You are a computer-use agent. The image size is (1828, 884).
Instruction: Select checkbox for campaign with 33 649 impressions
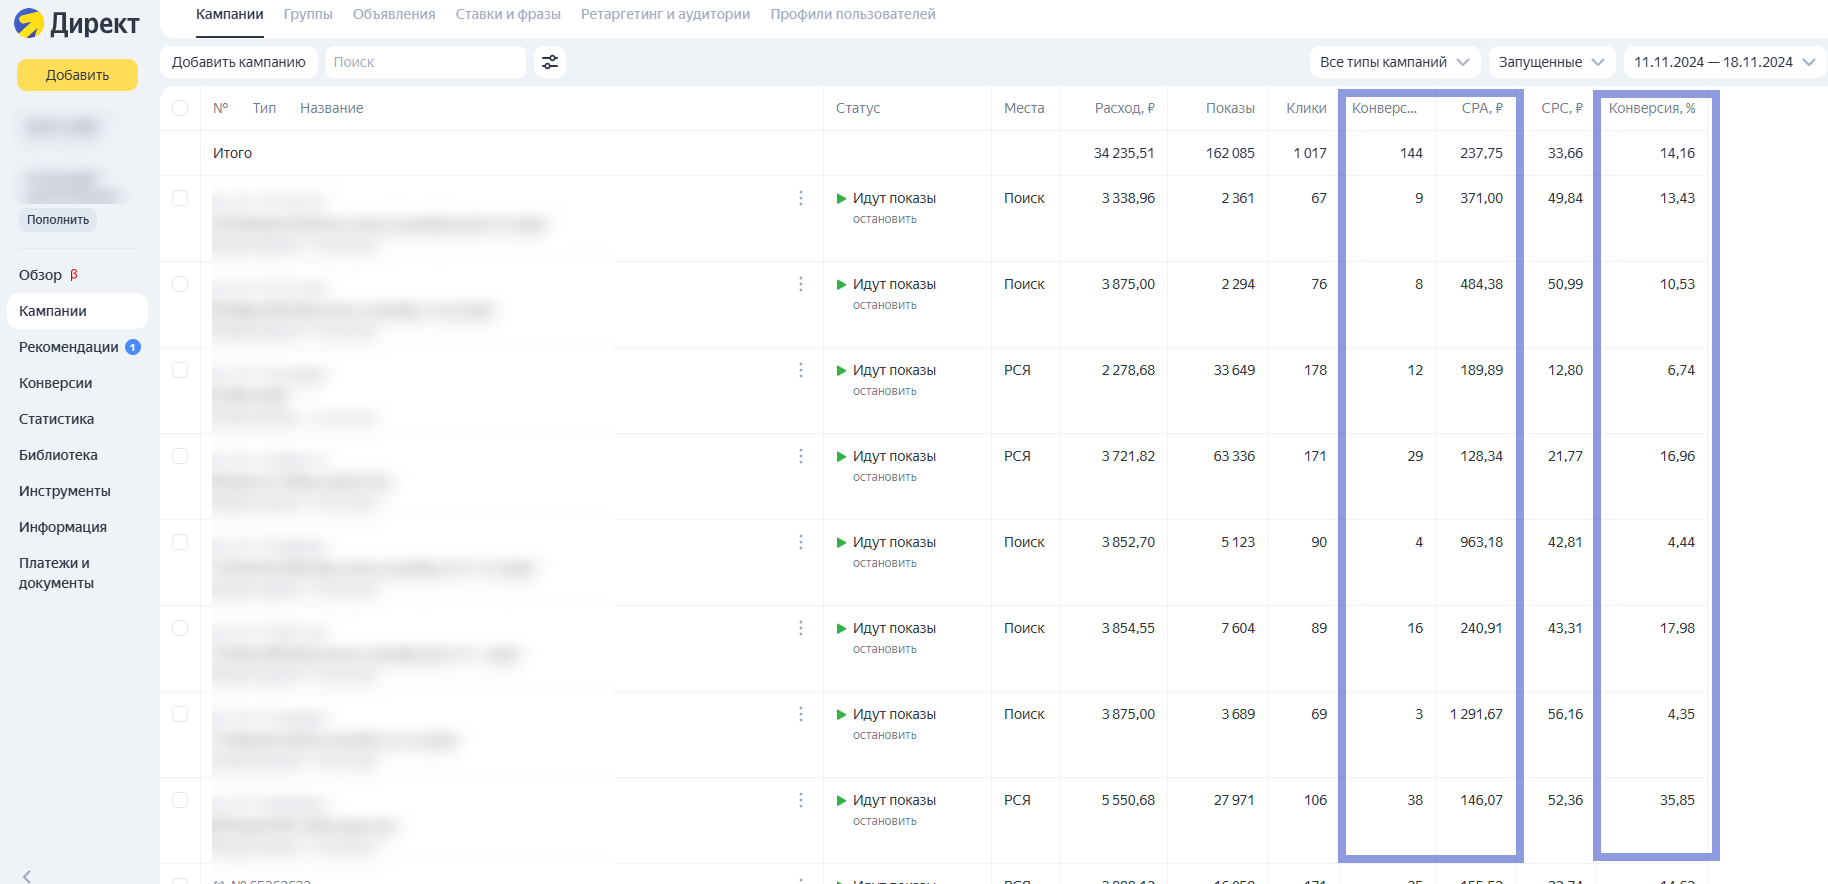(x=180, y=370)
